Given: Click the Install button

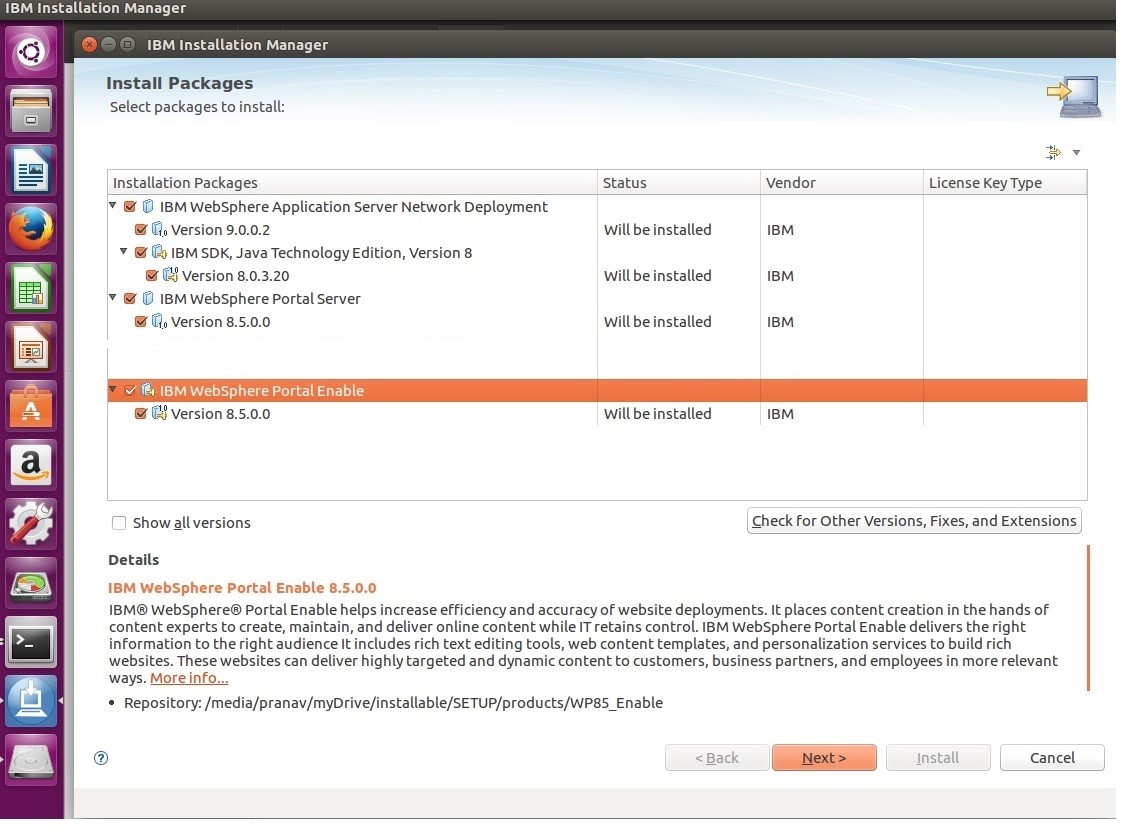Looking at the screenshot, I should tap(938, 758).
